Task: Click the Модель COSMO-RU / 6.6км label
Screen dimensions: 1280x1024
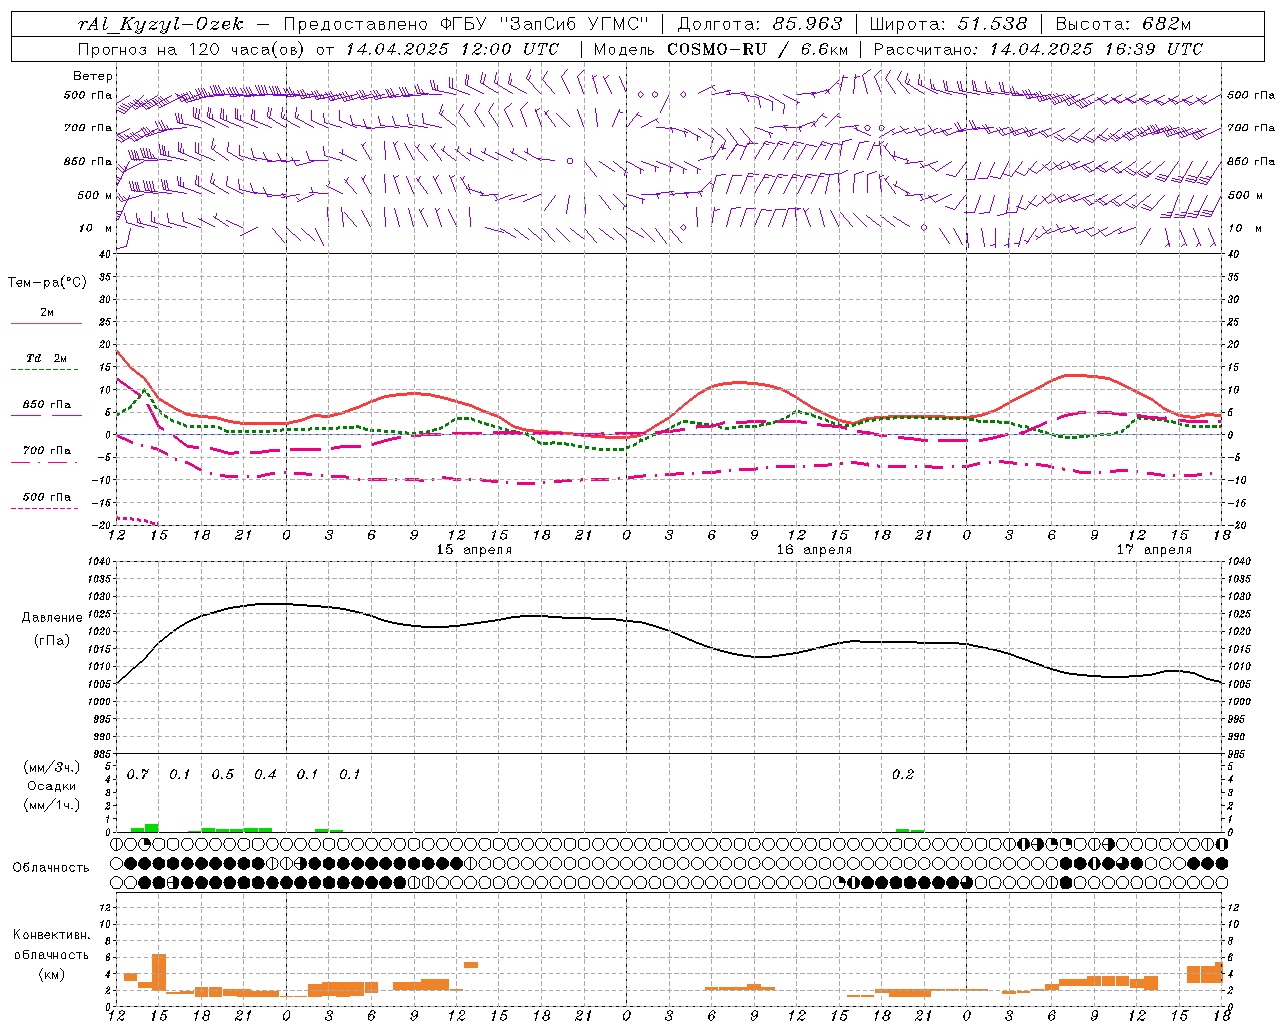Action: tap(721, 49)
